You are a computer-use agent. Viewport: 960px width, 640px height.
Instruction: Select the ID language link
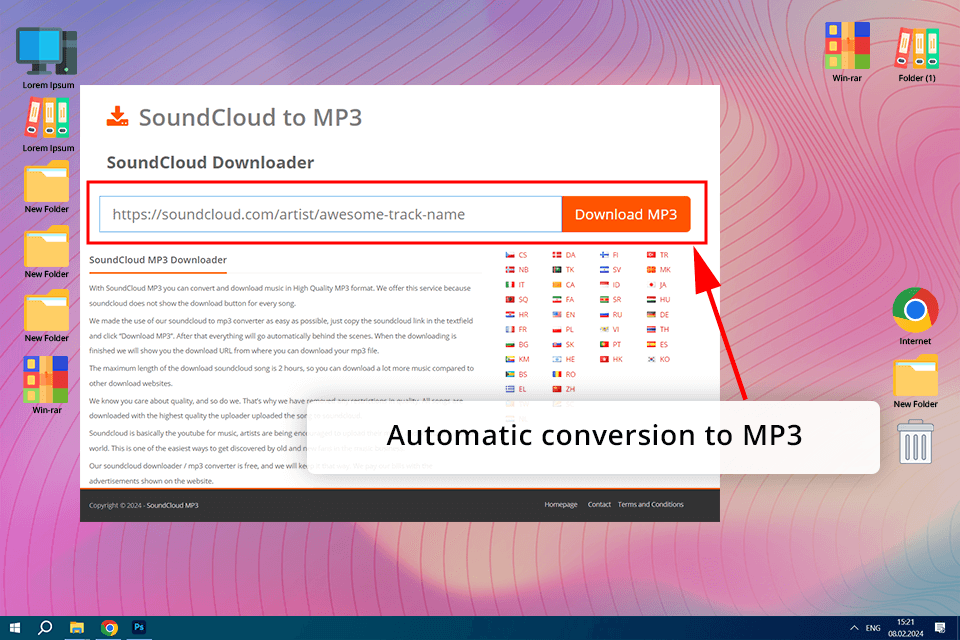616,285
